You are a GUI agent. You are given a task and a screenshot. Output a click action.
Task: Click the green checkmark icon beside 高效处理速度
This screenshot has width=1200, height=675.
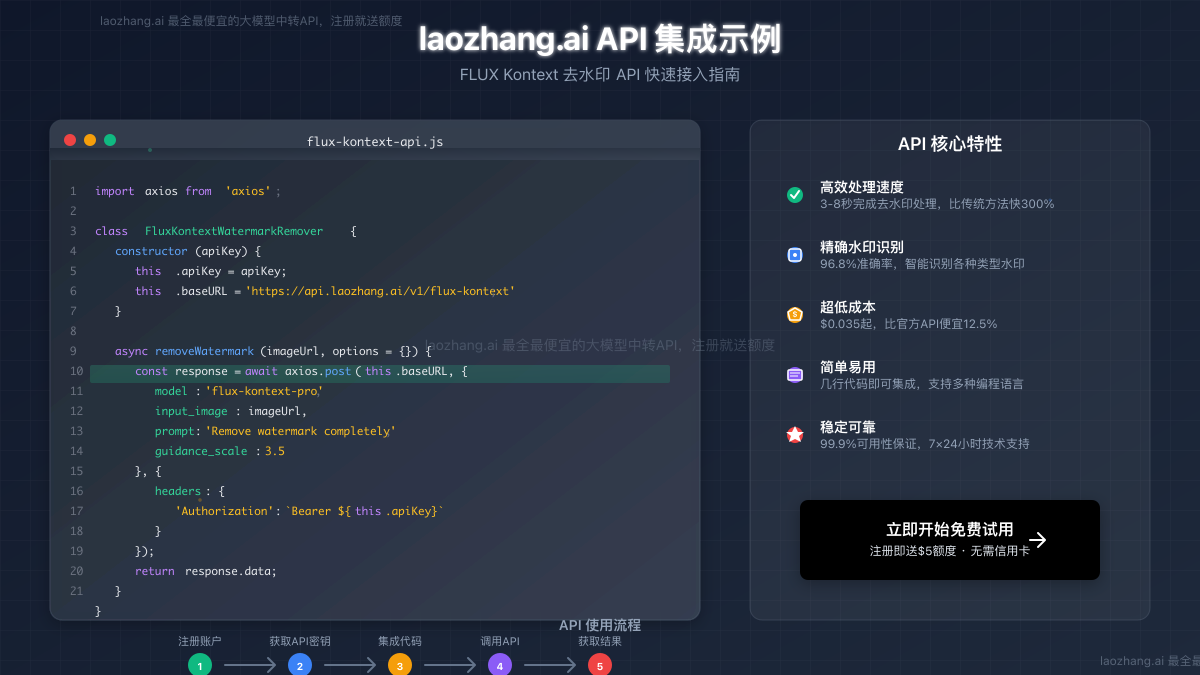click(795, 195)
